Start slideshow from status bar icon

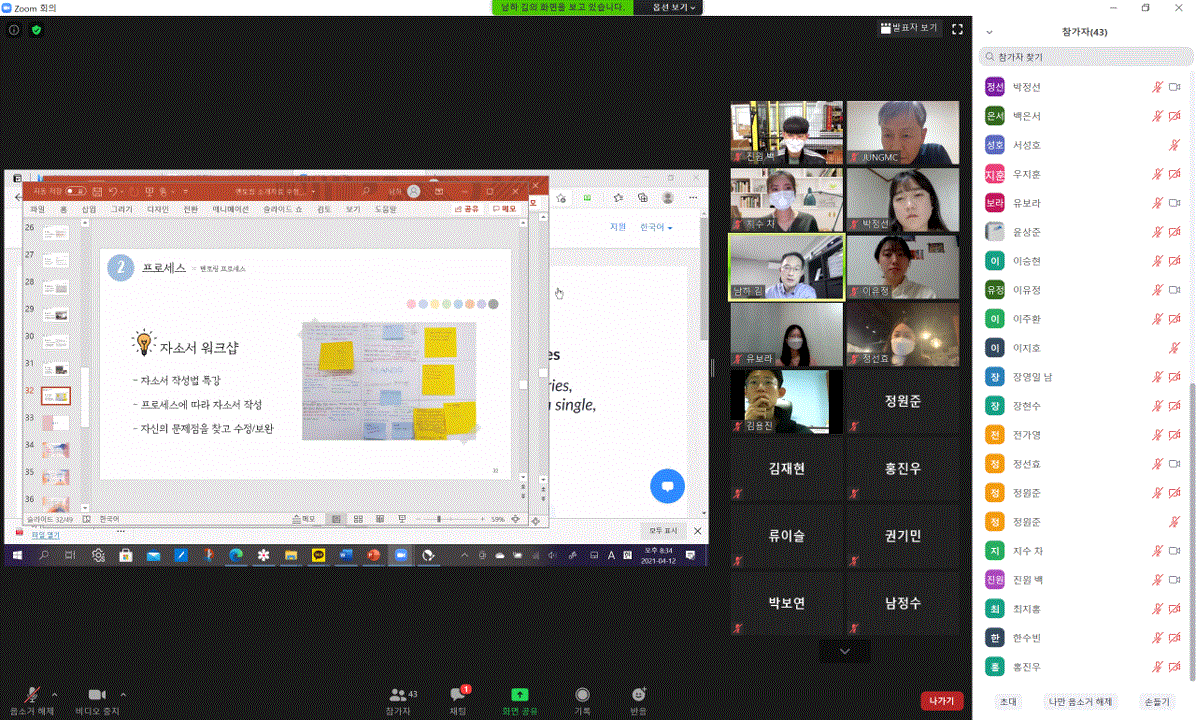coord(402,519)
